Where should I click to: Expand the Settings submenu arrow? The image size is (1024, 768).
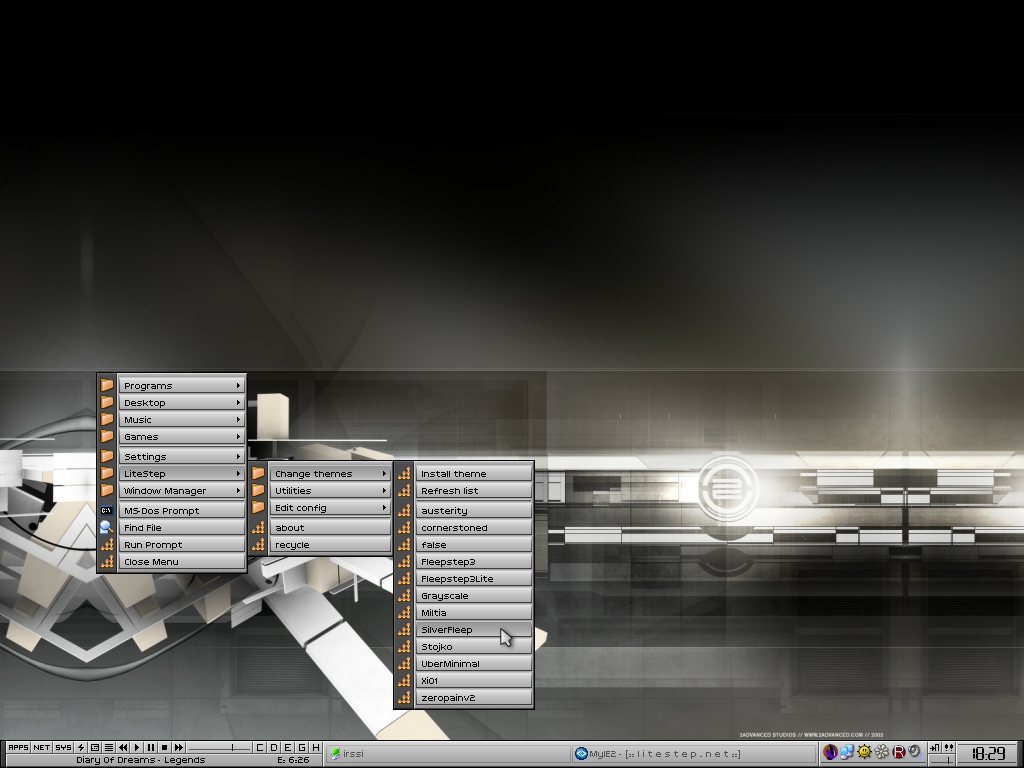tap(238, 456)
